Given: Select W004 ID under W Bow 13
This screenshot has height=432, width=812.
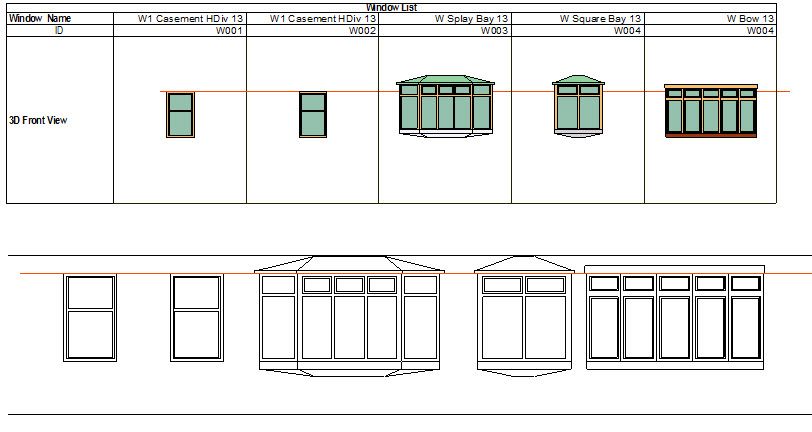Looking at the screenshot, I should pyautogui.click(x=710, y=31).
